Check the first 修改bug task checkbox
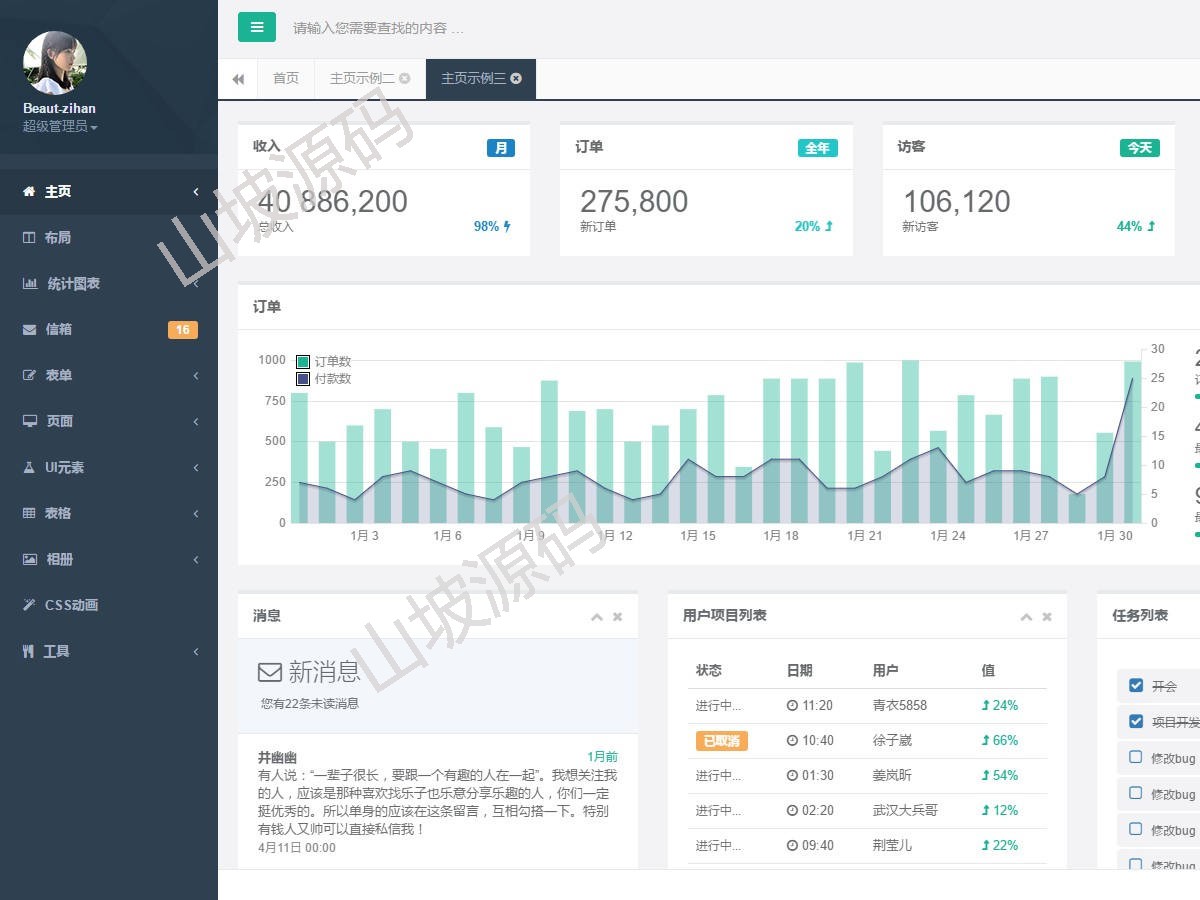Viewport: 1200px width, 900px height. (1135, 757)
